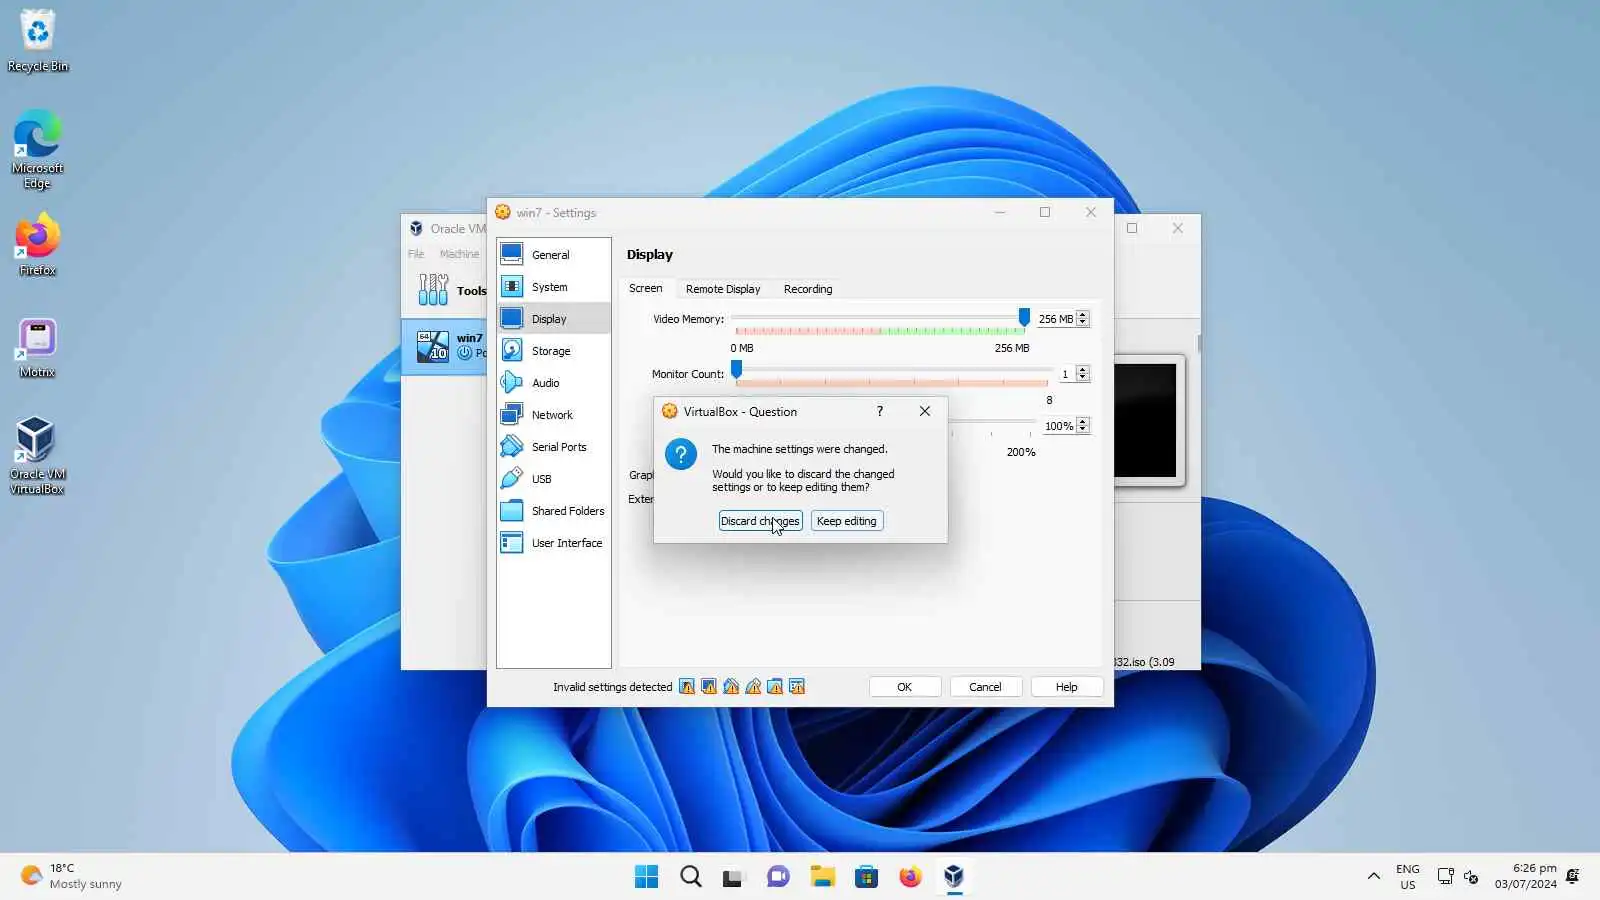Viewport: 1600px width, 900px height.
Task: Increase Video Memory using the up arrow
Action: click(x=1083, y=315)
